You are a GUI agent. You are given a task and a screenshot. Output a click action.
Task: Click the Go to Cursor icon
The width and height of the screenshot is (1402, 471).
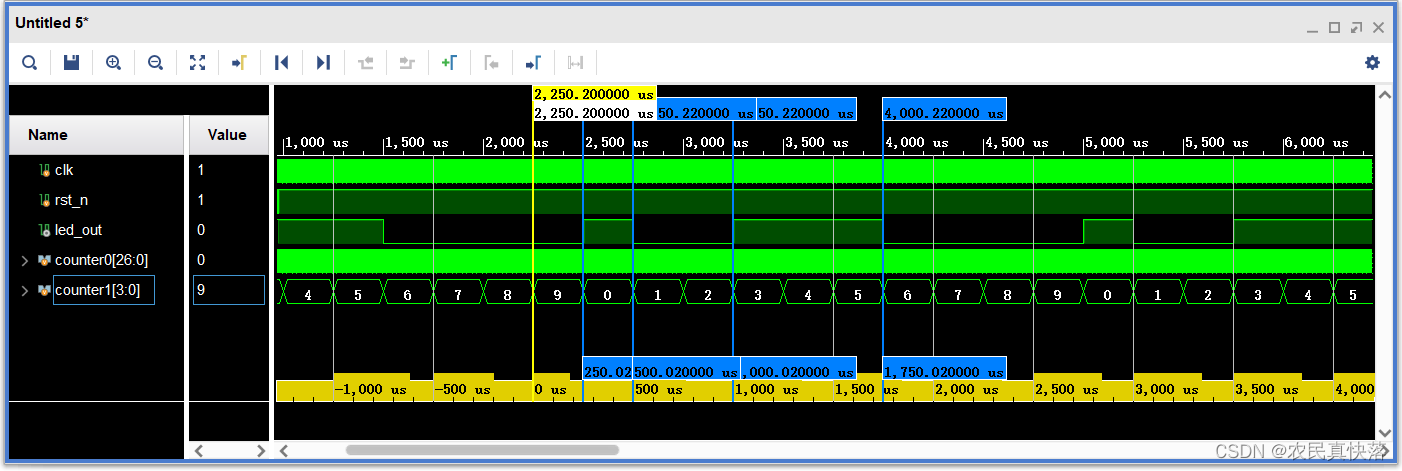click(x=239, y=63)
